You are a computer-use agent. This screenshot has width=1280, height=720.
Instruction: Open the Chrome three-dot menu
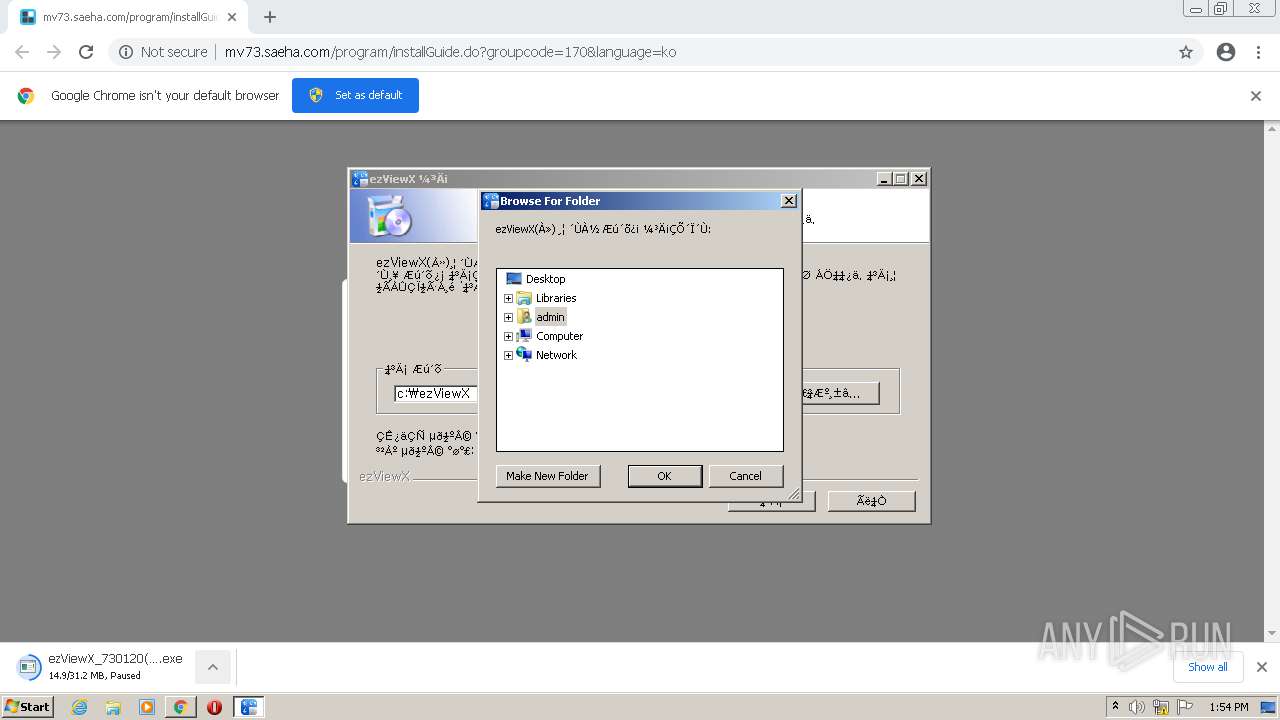(x=1258, y=52)
